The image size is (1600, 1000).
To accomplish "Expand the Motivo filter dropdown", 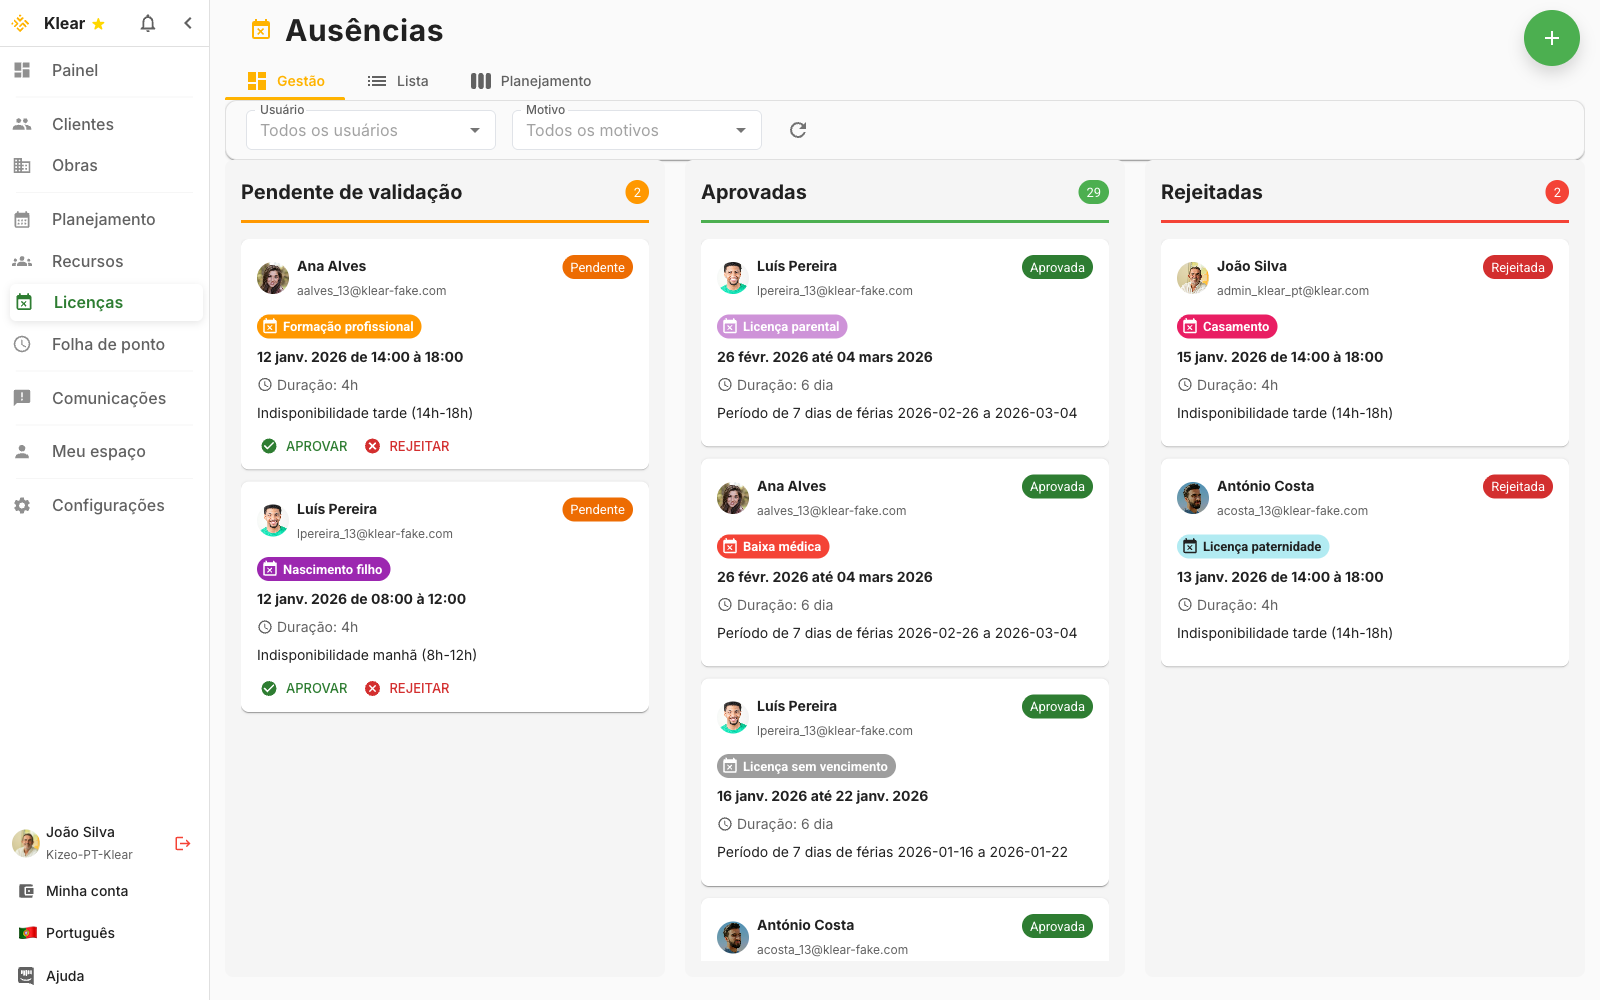I will 636,130.
